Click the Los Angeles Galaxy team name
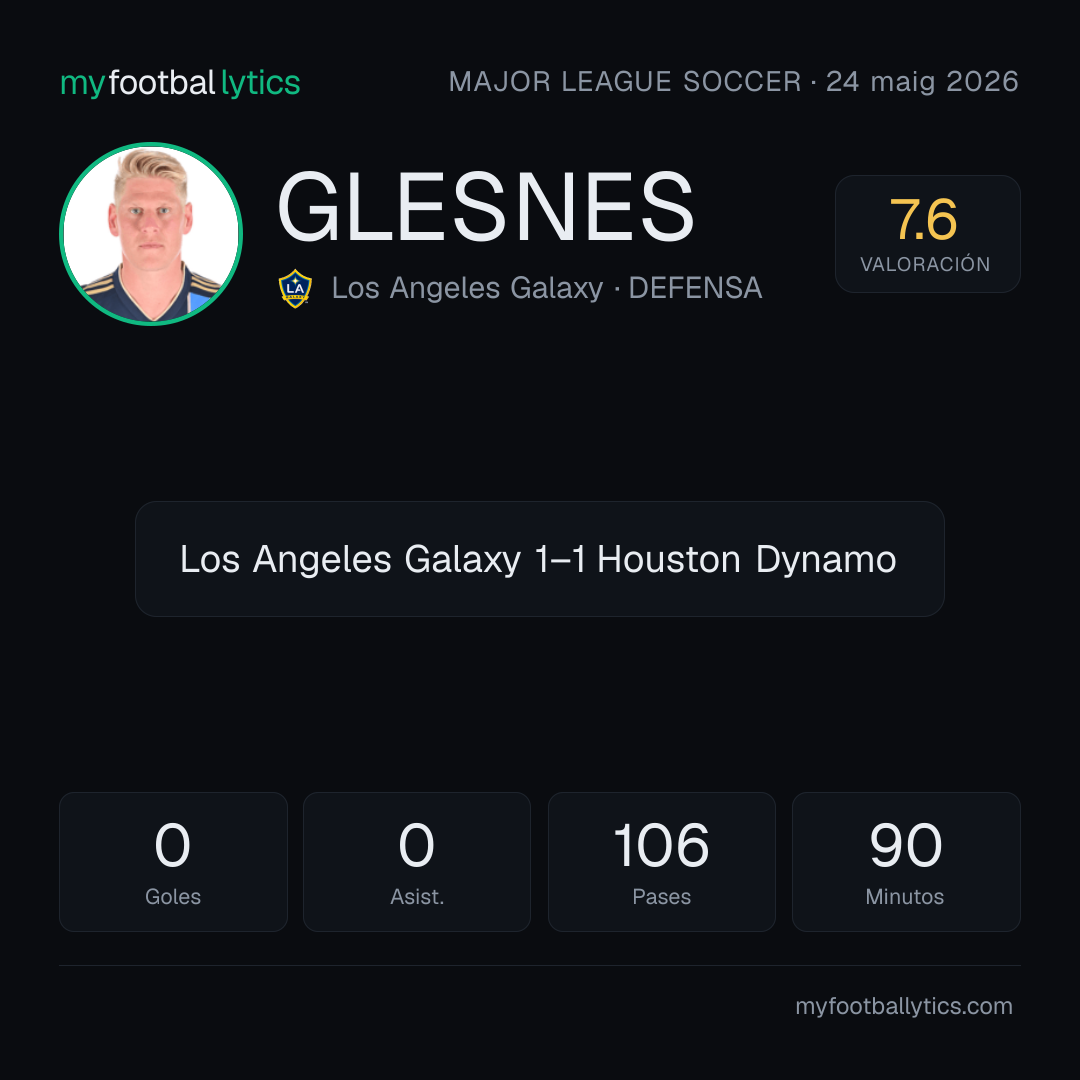 point(468,288)
